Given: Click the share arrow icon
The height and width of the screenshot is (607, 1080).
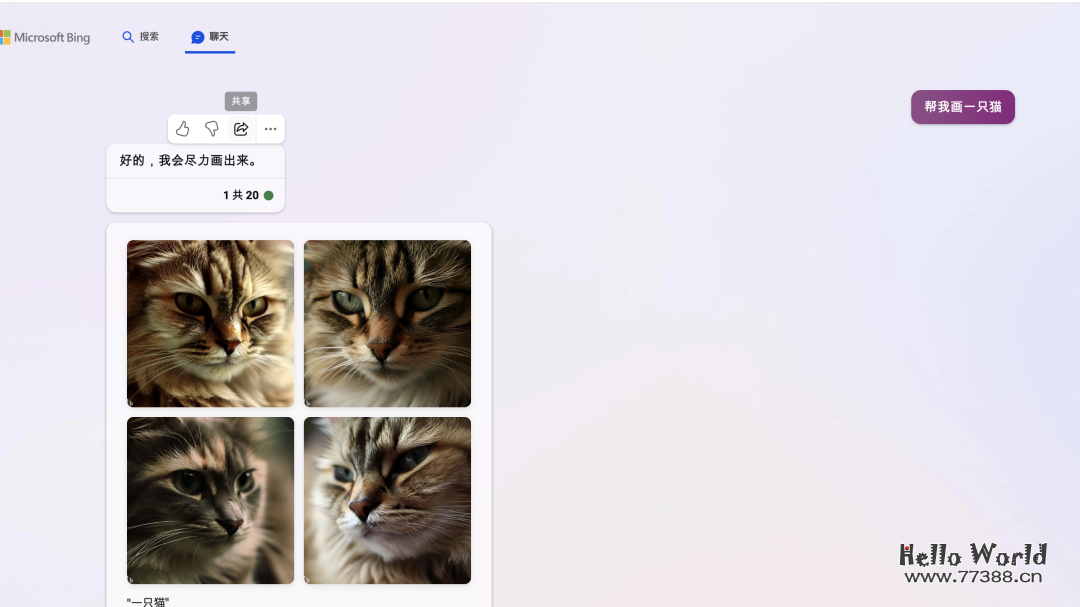Looking at the screenshot, I should click(241, 129).
